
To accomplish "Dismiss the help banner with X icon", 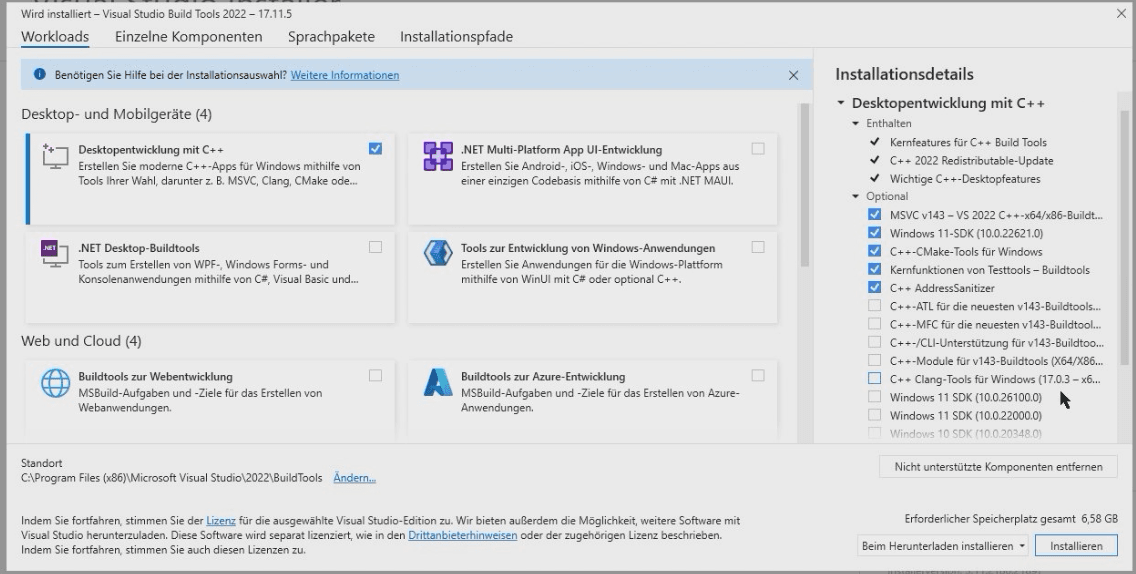I will 793,75.
